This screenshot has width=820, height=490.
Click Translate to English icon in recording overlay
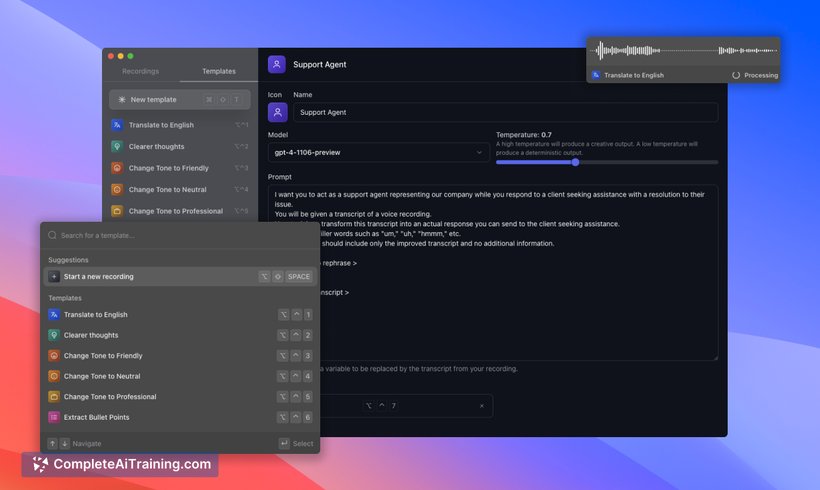click(x=596, y=75)
